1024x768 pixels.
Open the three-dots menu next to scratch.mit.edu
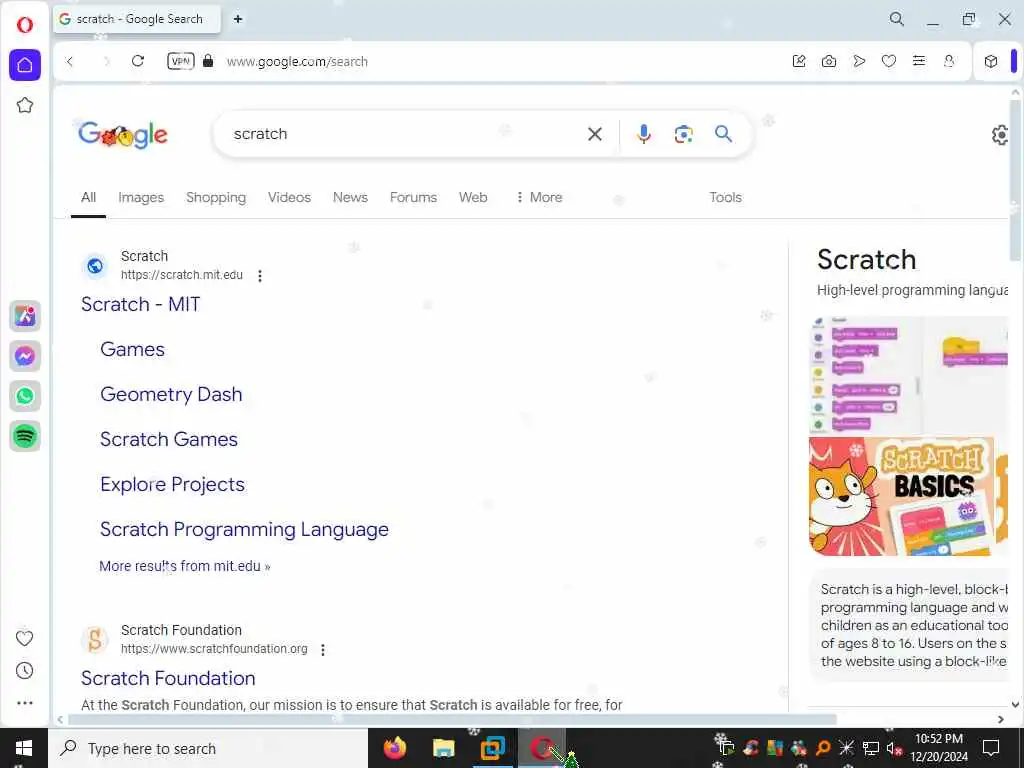coord(260,276)
